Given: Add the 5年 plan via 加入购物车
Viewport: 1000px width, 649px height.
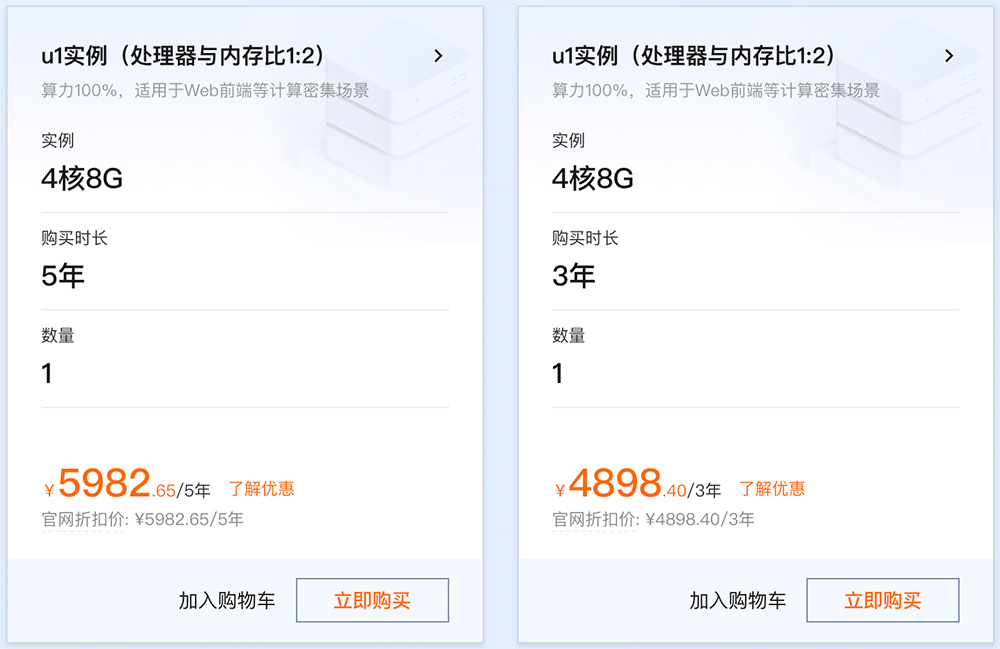Looking at the screenshot, I should pos(227,601).
